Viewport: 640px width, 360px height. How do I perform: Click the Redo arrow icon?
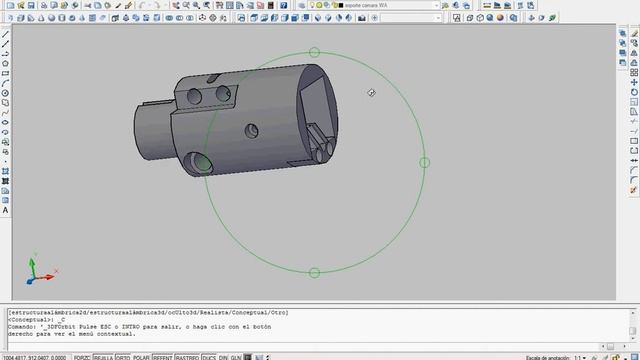pos(157,5)
